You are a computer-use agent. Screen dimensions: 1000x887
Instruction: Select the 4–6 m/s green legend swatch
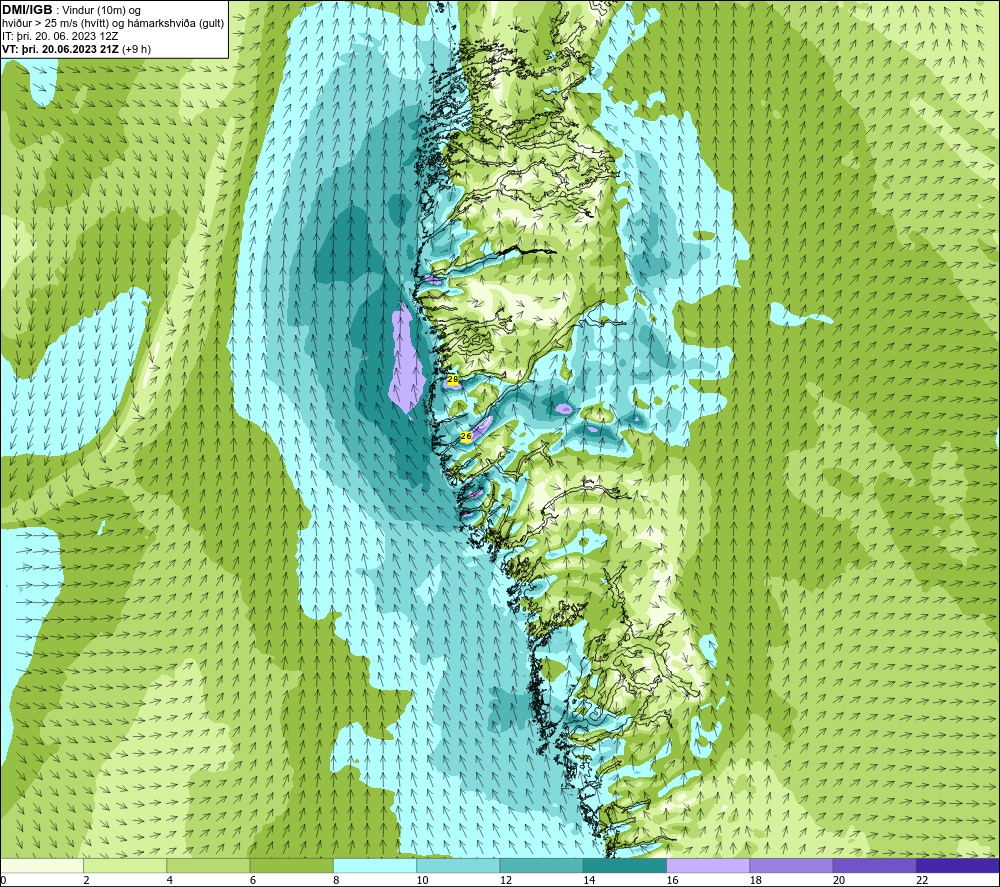pos(209,865)
